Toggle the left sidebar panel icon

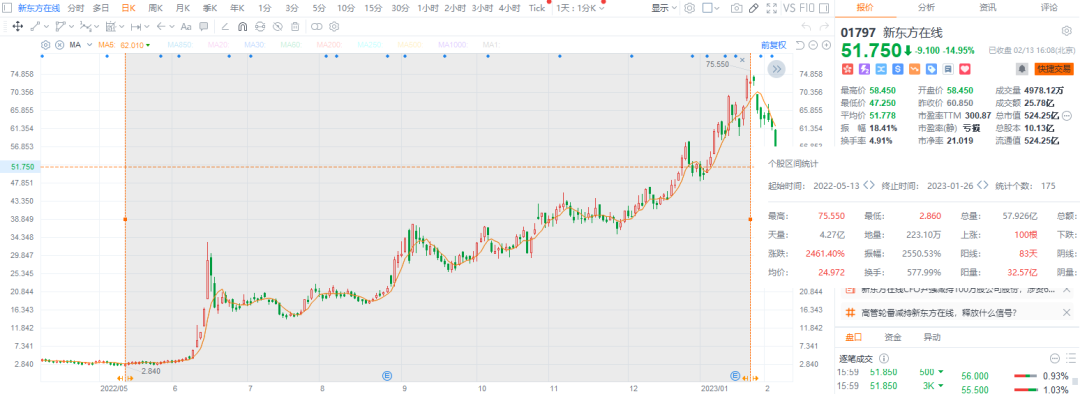coord(6,8)
